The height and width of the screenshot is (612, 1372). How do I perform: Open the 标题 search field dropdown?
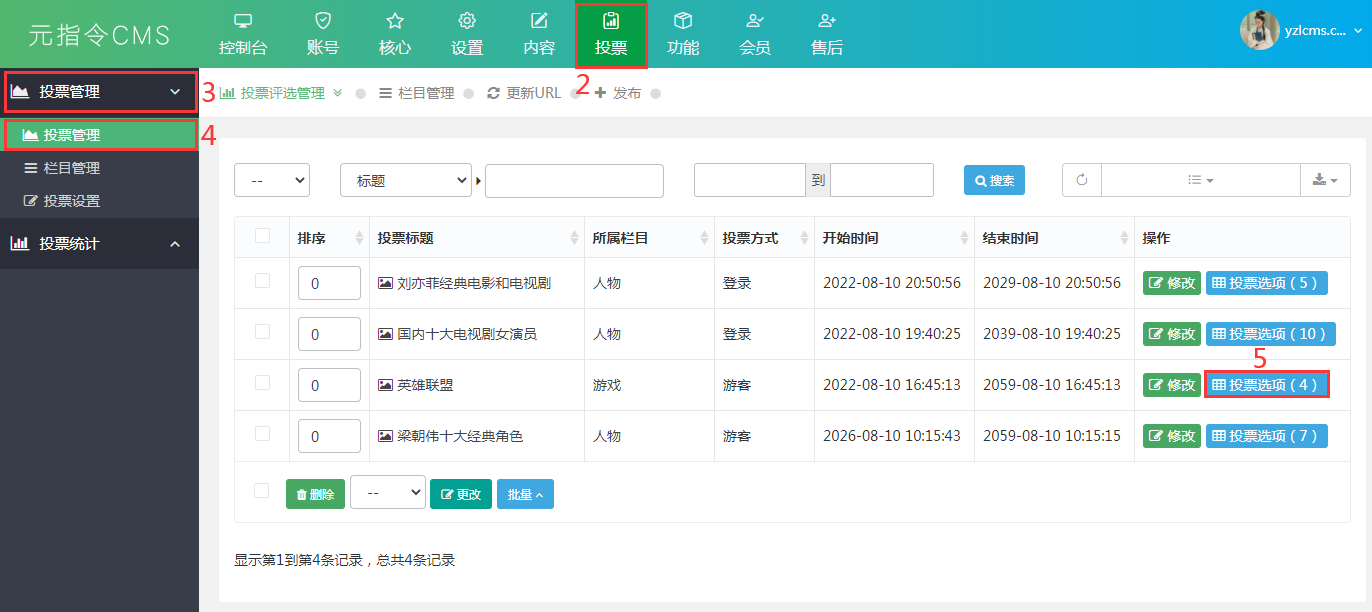406,181
